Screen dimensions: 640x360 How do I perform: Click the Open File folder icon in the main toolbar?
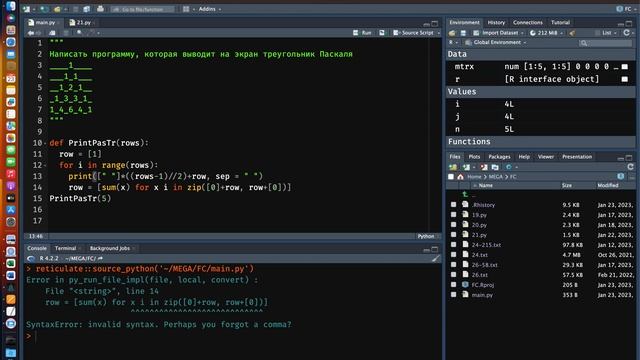click(x=57, y=9)
